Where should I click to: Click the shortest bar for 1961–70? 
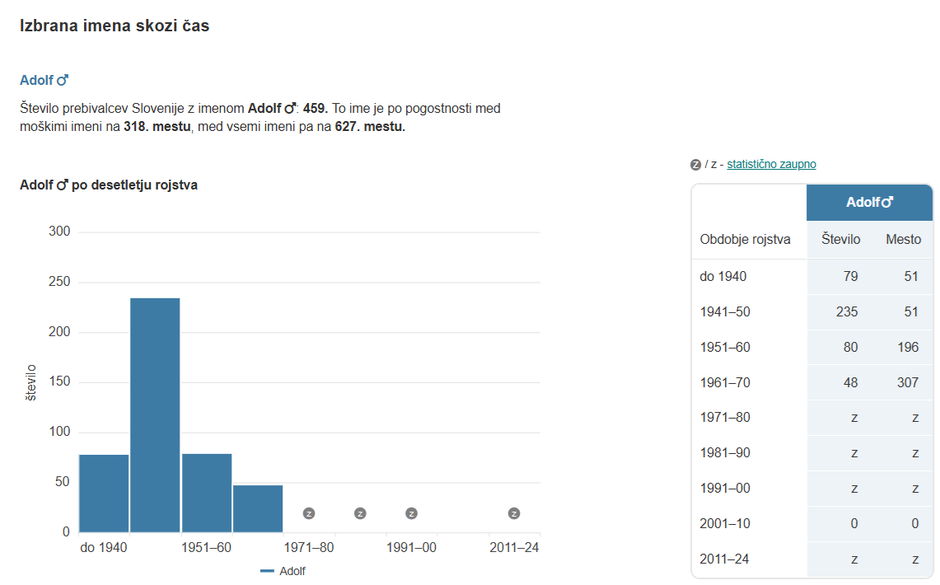coord(258,508)
